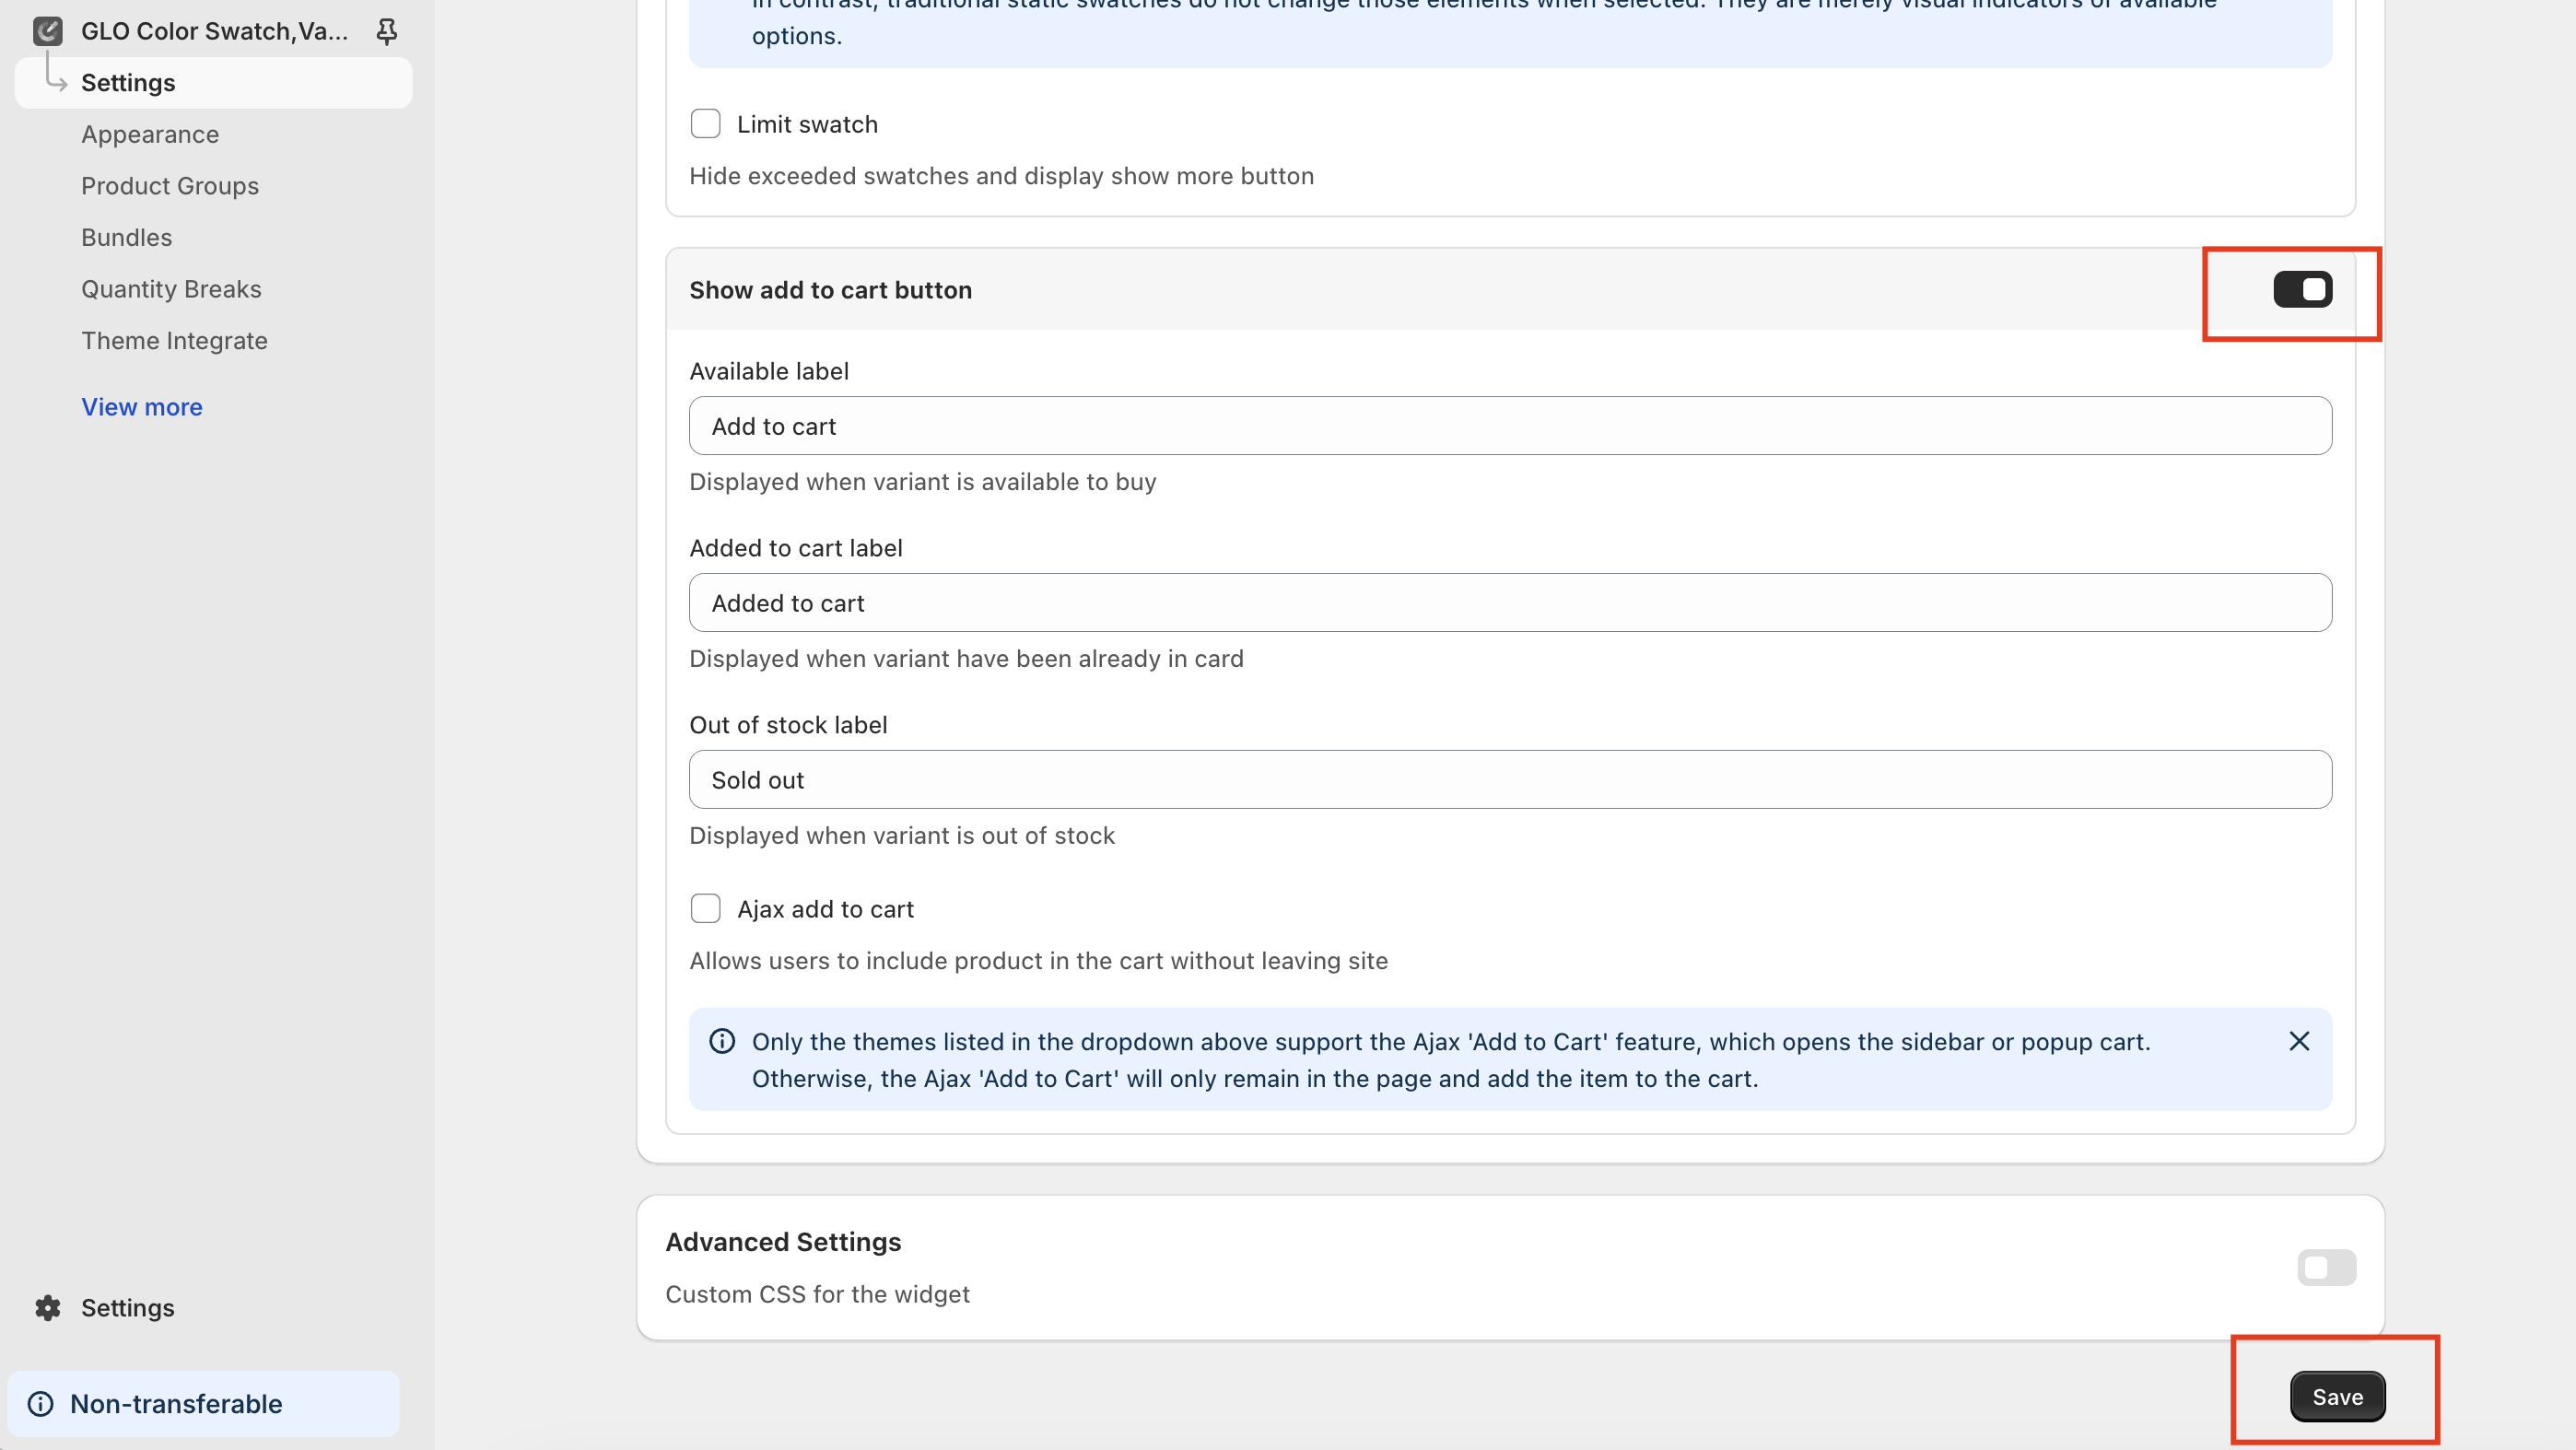The image size is (2576, 1450).
Task: Open the Theme Integrate page
Action: pos(174,341)
